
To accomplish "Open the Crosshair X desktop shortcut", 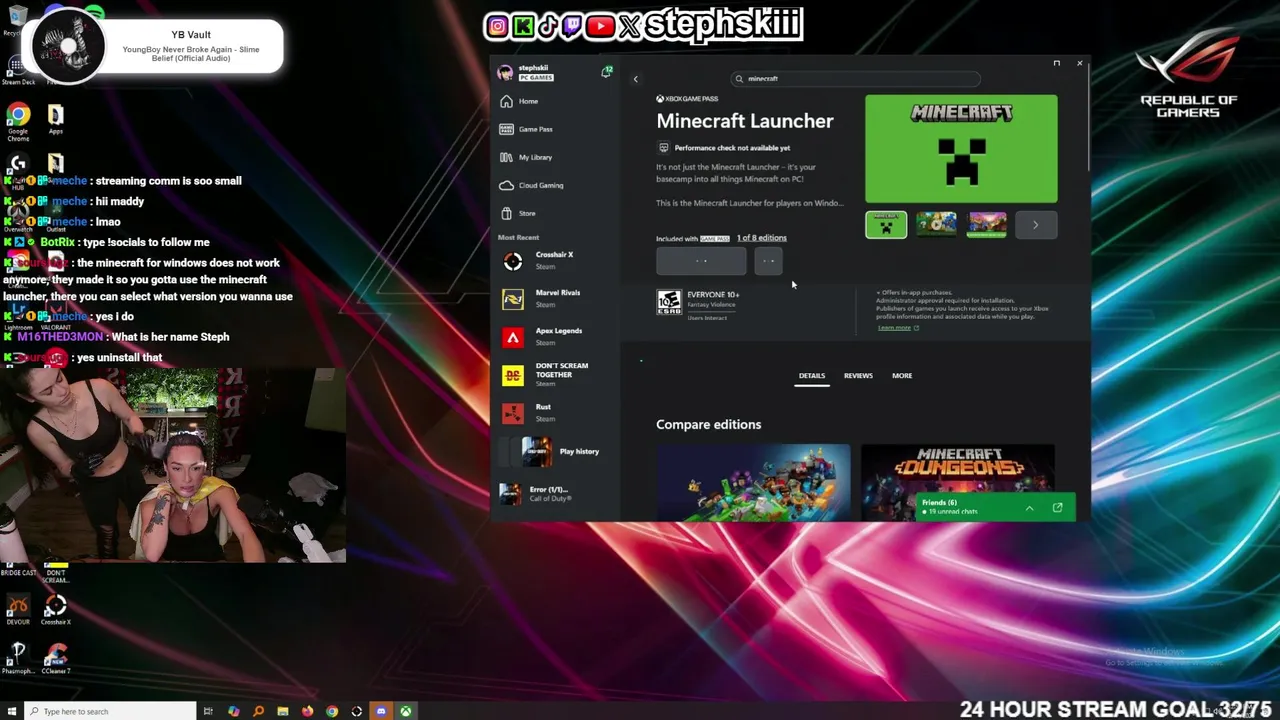I will 55,611.
